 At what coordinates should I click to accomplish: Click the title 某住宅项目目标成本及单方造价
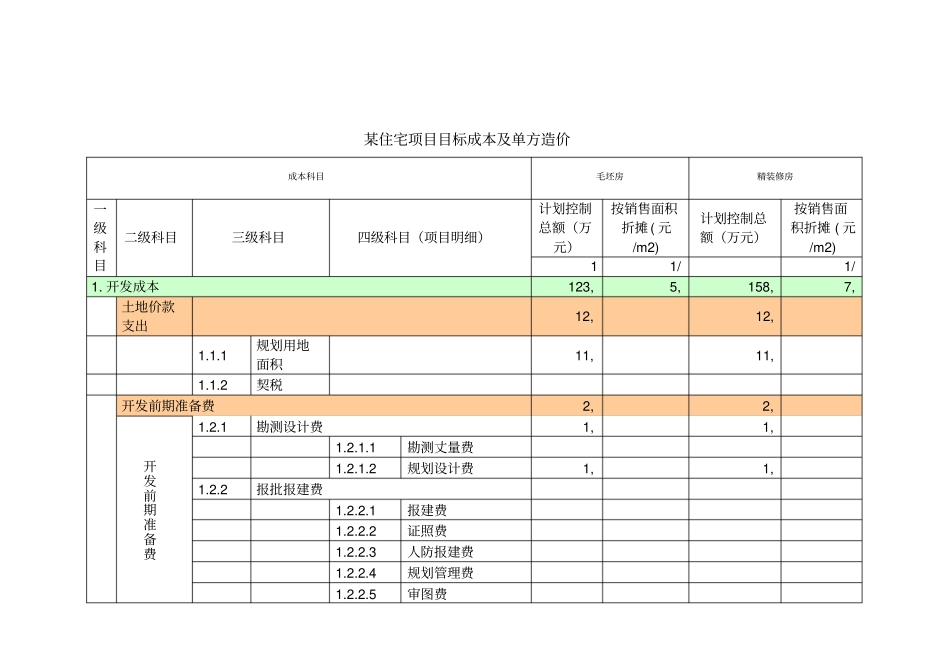click(x=467, y=139)
